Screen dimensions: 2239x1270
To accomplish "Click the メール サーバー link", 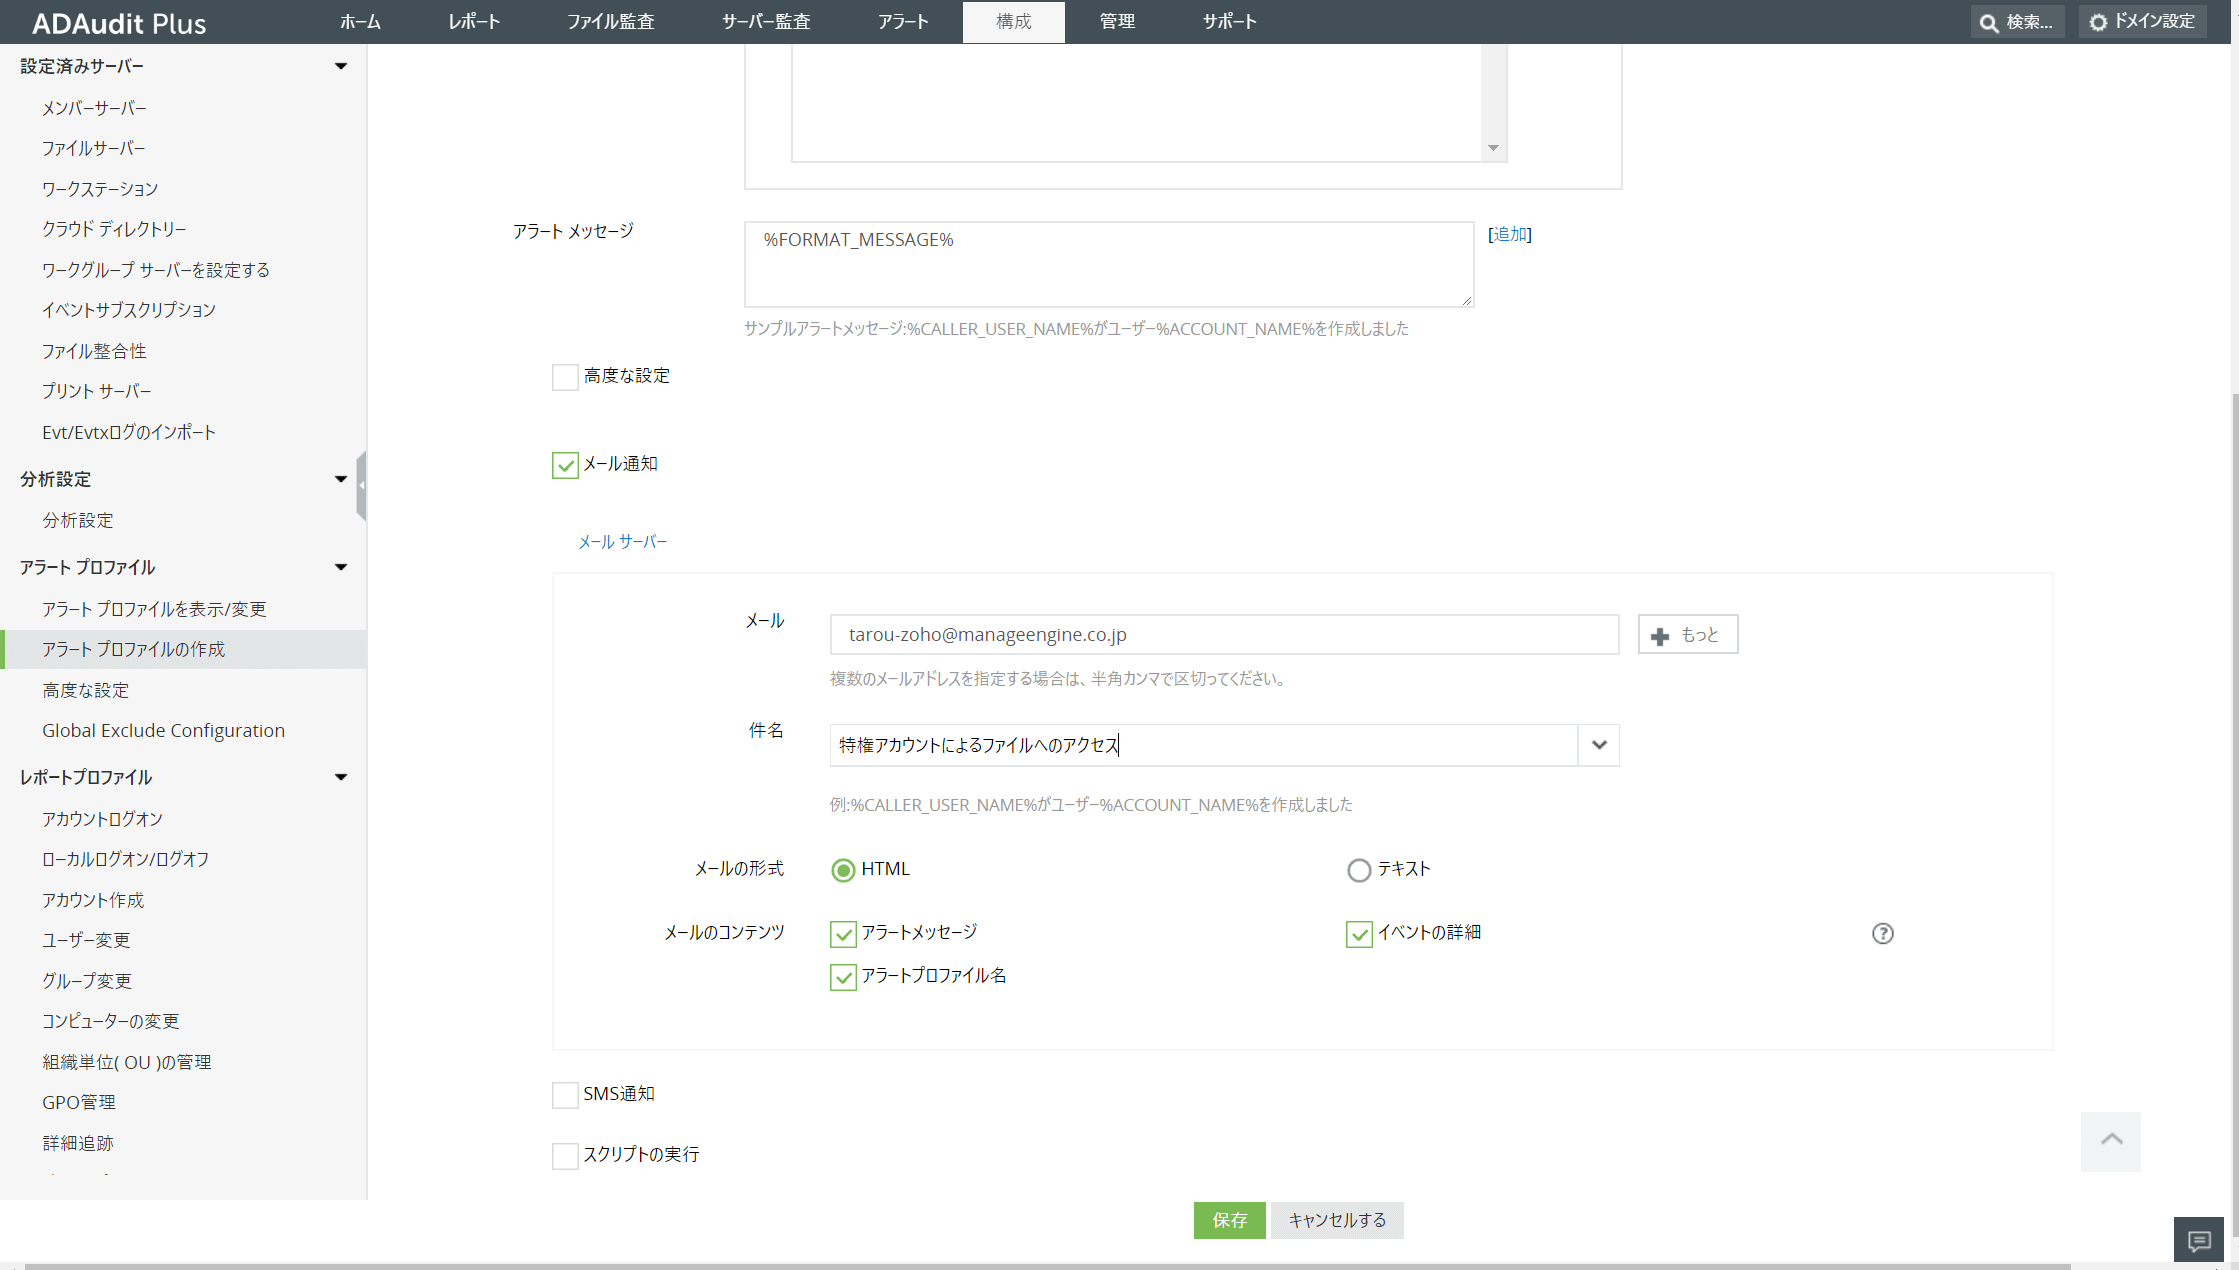I will click(622, 541).
